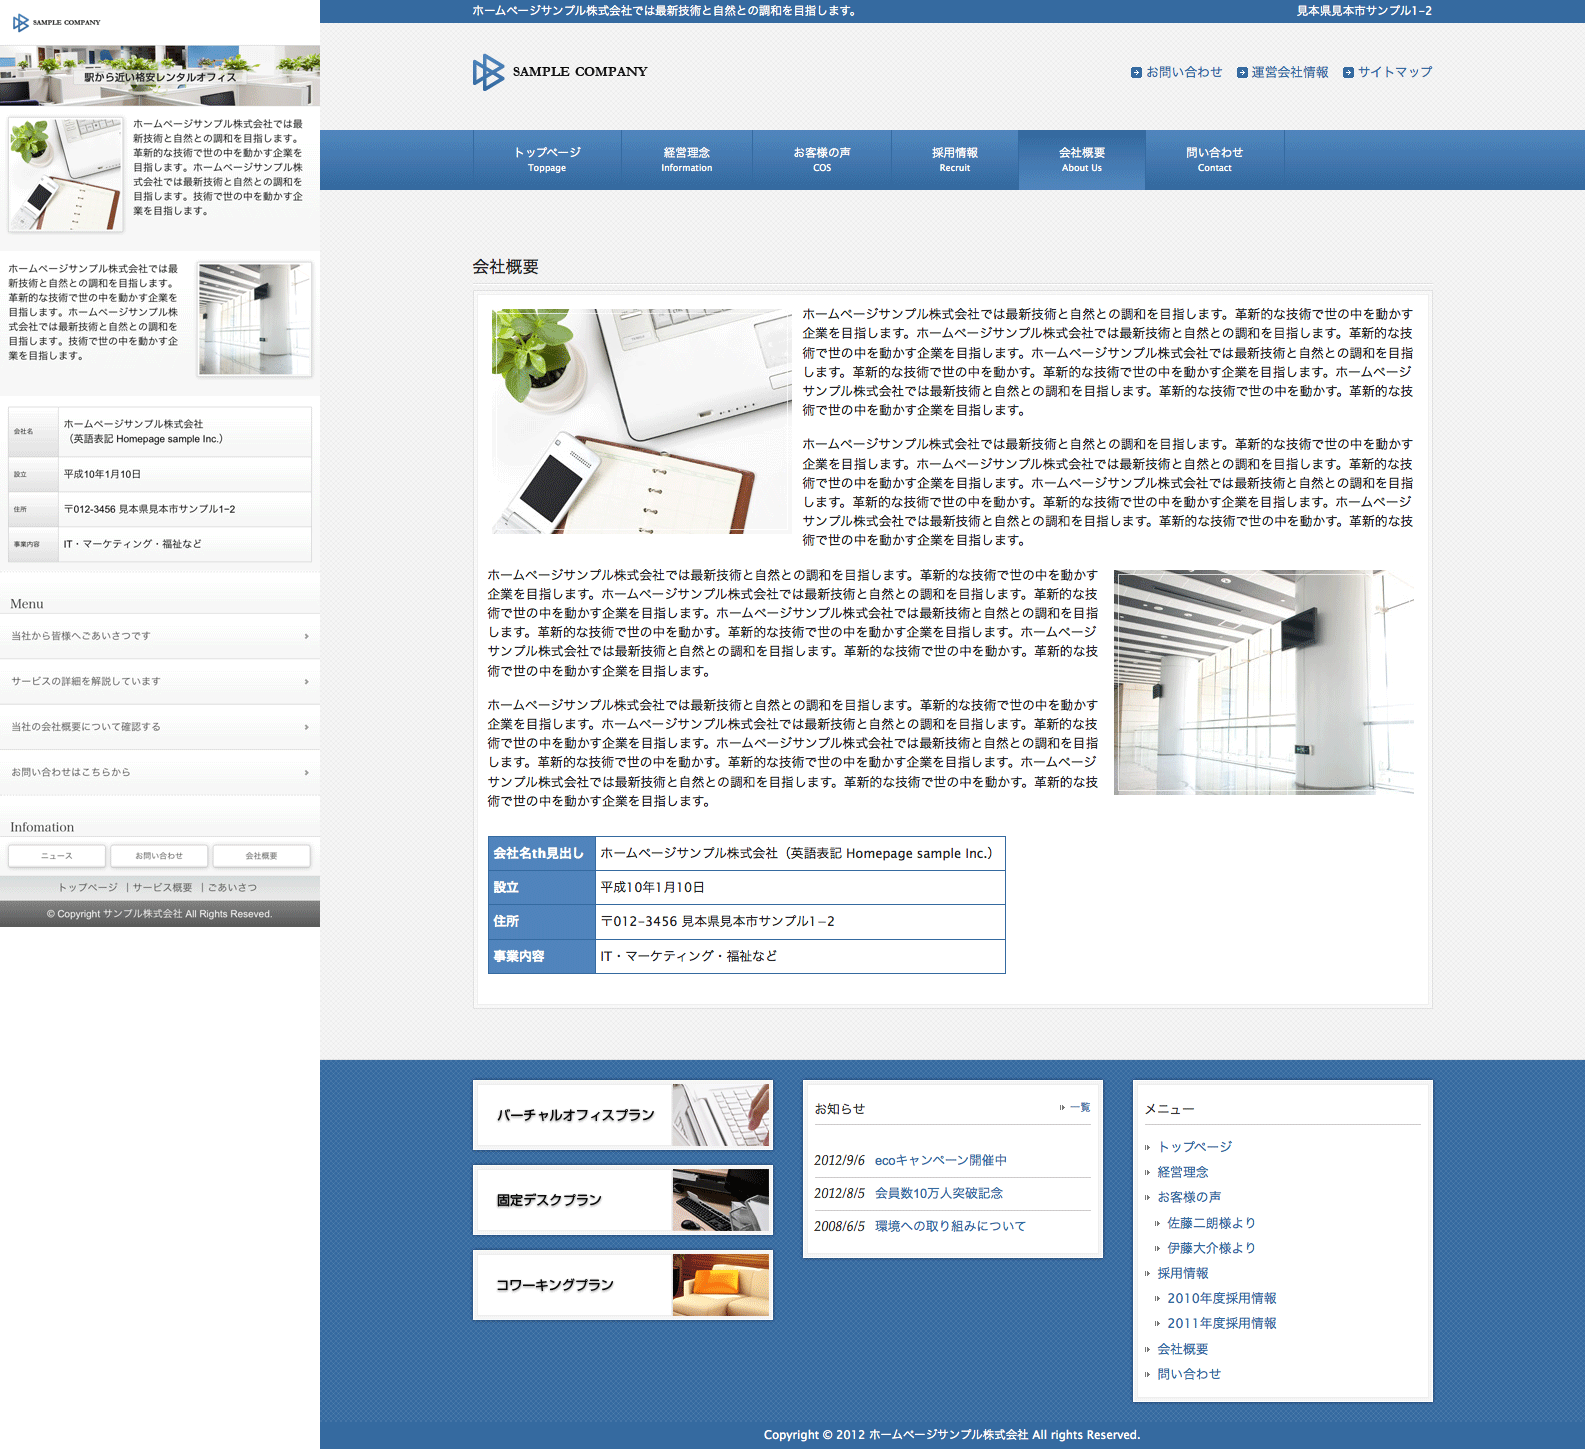This screenshot has height=1449, width=1585.
Task: Click the 一覧 link in お知らせ box
Action: click(x=1079, y=1108)
